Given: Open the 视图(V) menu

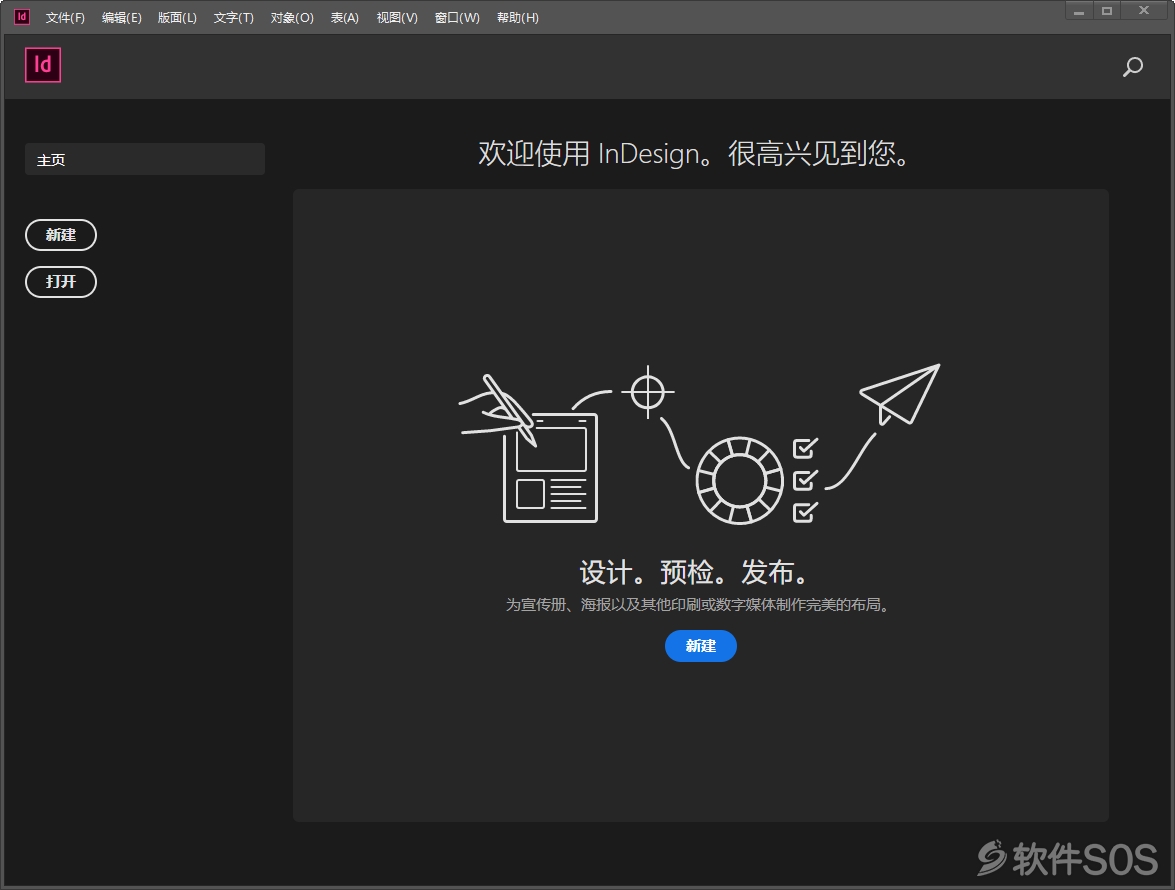Looking at the screenshot, I should tap(396, 17).
